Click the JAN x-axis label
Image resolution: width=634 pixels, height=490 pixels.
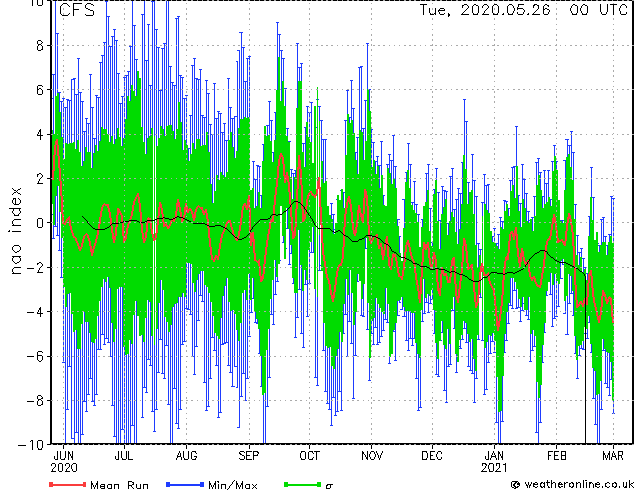[x=494, y=456]
